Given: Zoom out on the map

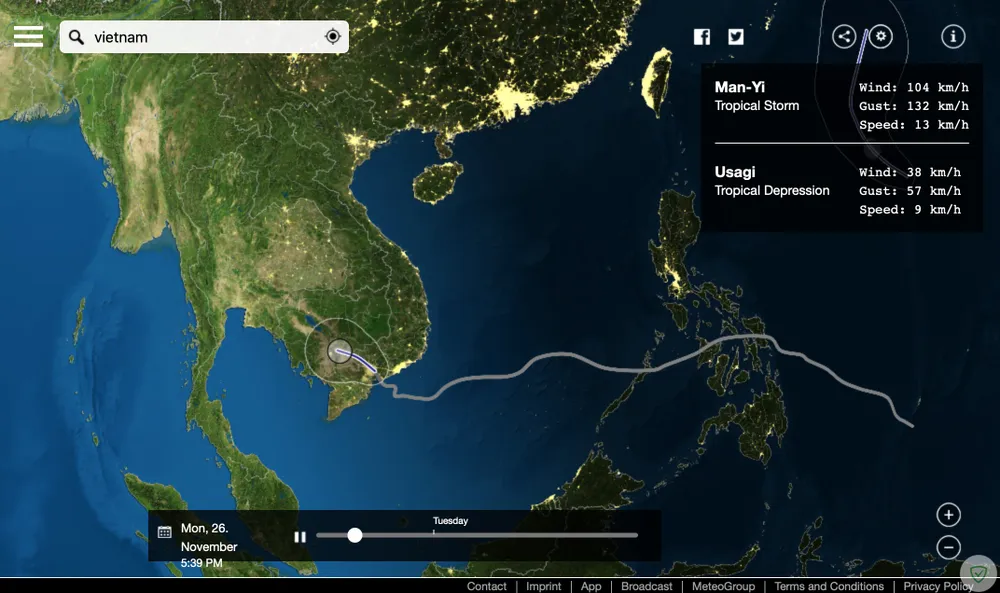Looking at the screenshot, I should coord(948,547).
